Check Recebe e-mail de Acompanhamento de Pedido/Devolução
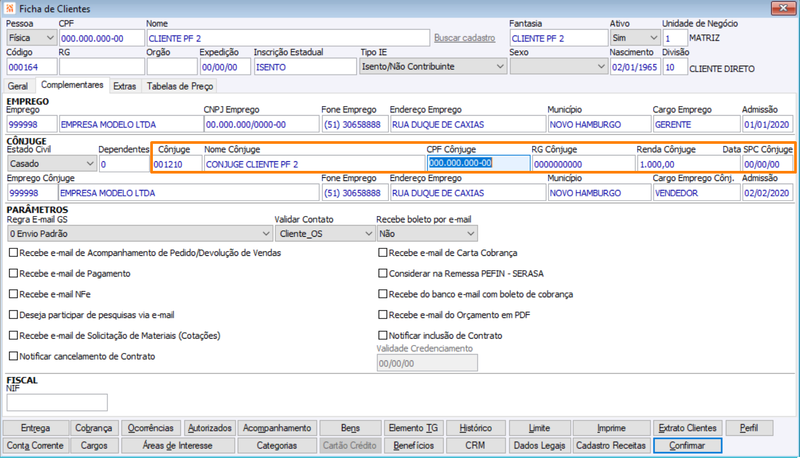The width and height of the screenshot is (800, 458). (13, 252)
